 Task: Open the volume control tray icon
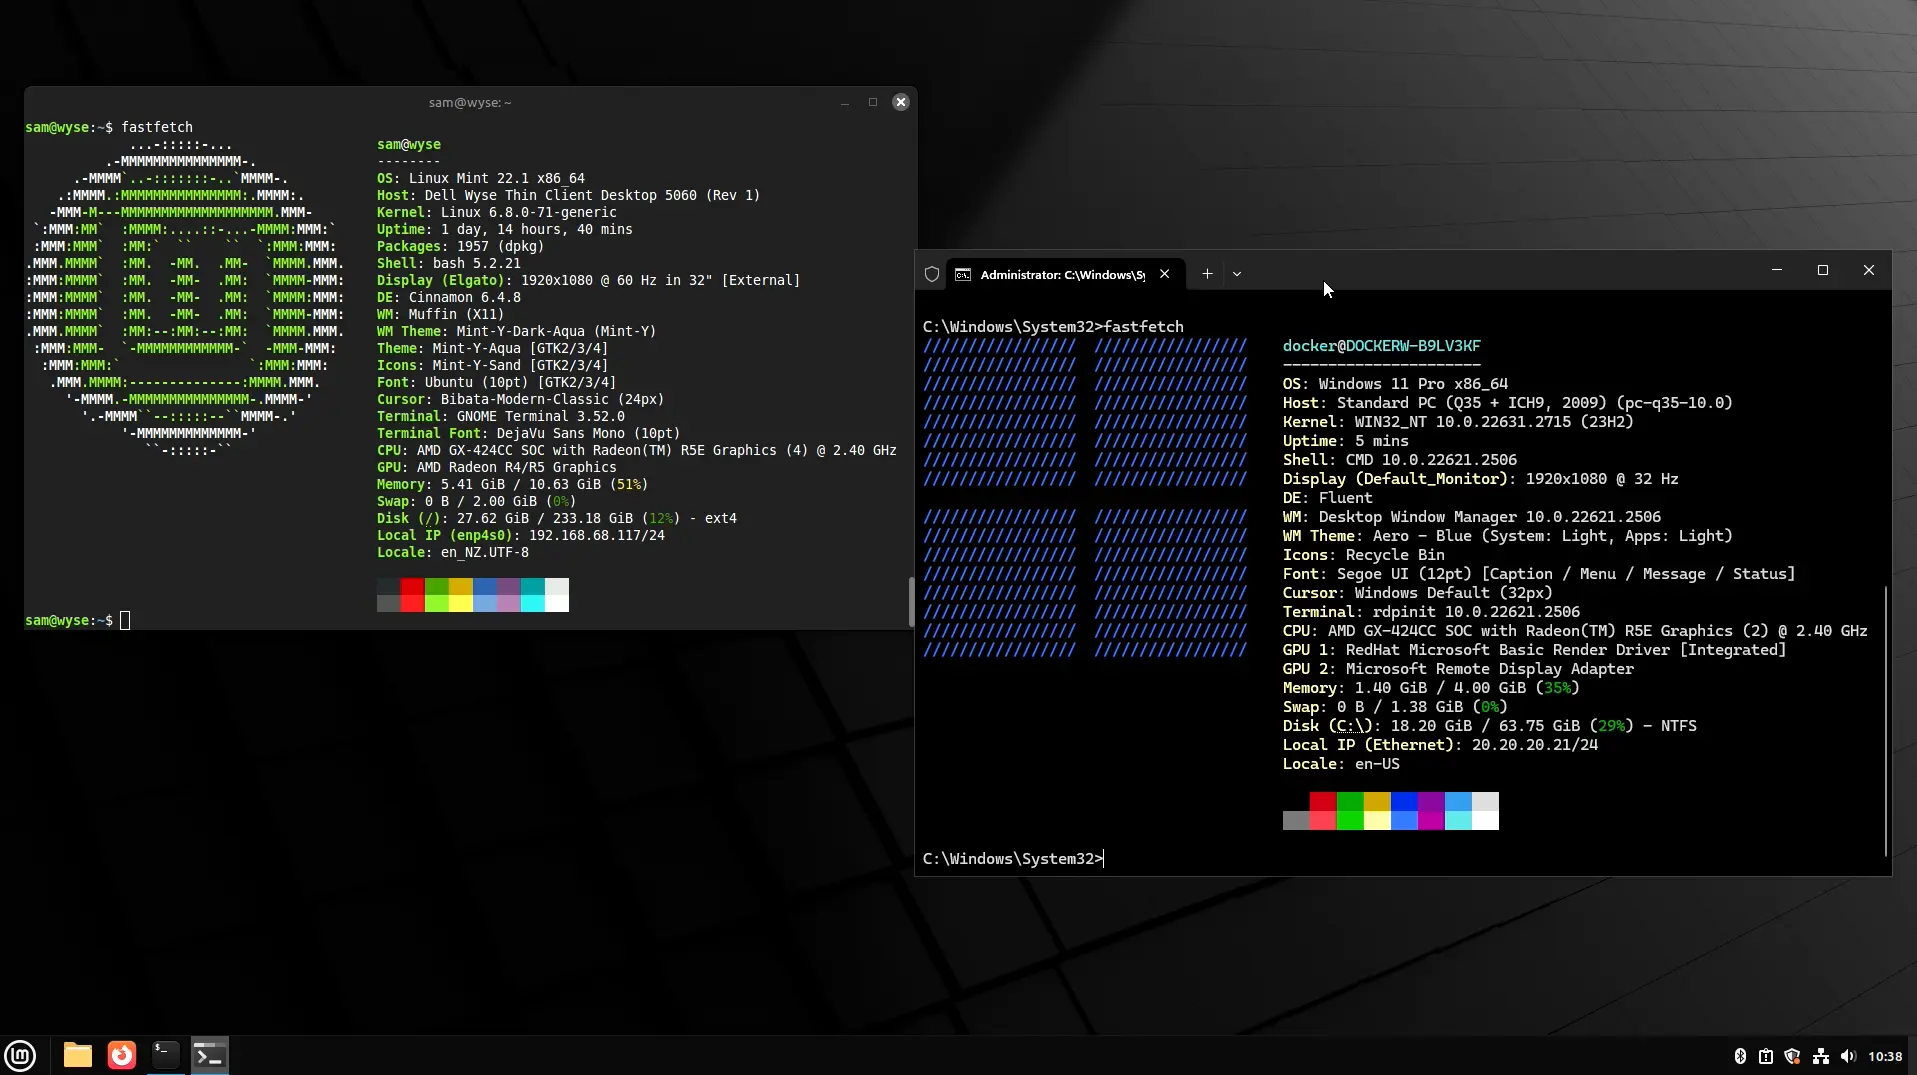1847,1056
